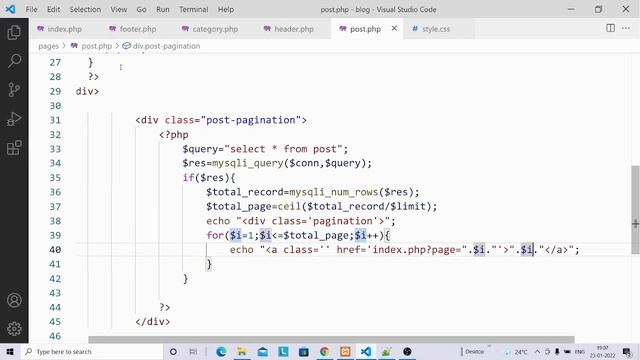Click line number 40 in gutter
The image size is (640, 360).
tap(55, 250)
